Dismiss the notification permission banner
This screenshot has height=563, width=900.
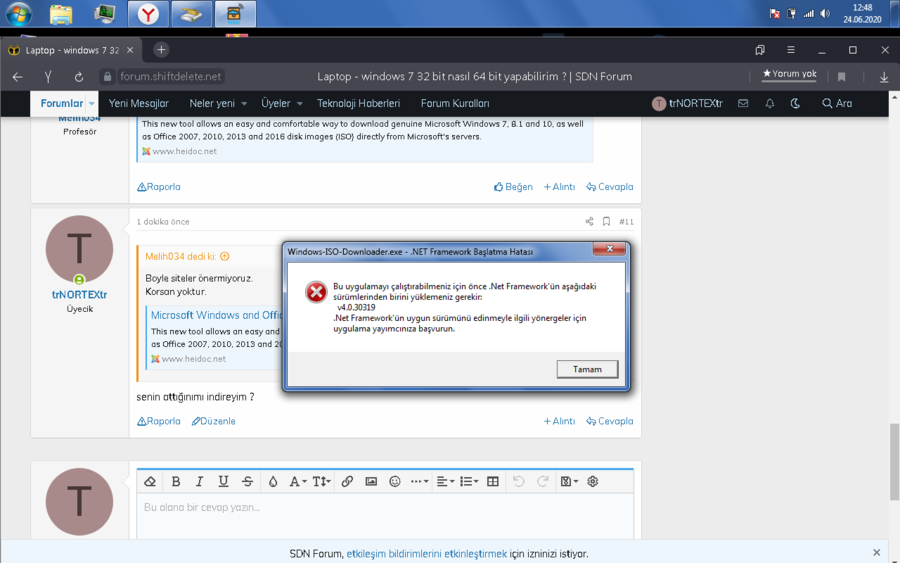876,552
